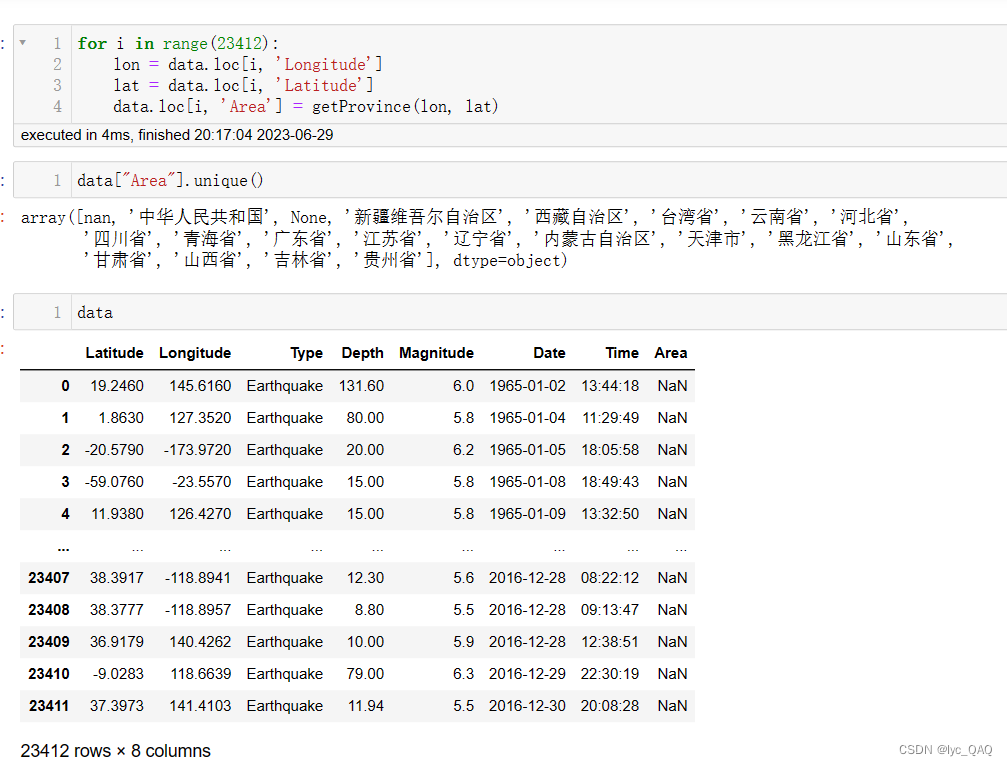The width and height of the screenshot is (1007, 766).
Task: Click date 2016-12-30
Action: click(527, 706)
